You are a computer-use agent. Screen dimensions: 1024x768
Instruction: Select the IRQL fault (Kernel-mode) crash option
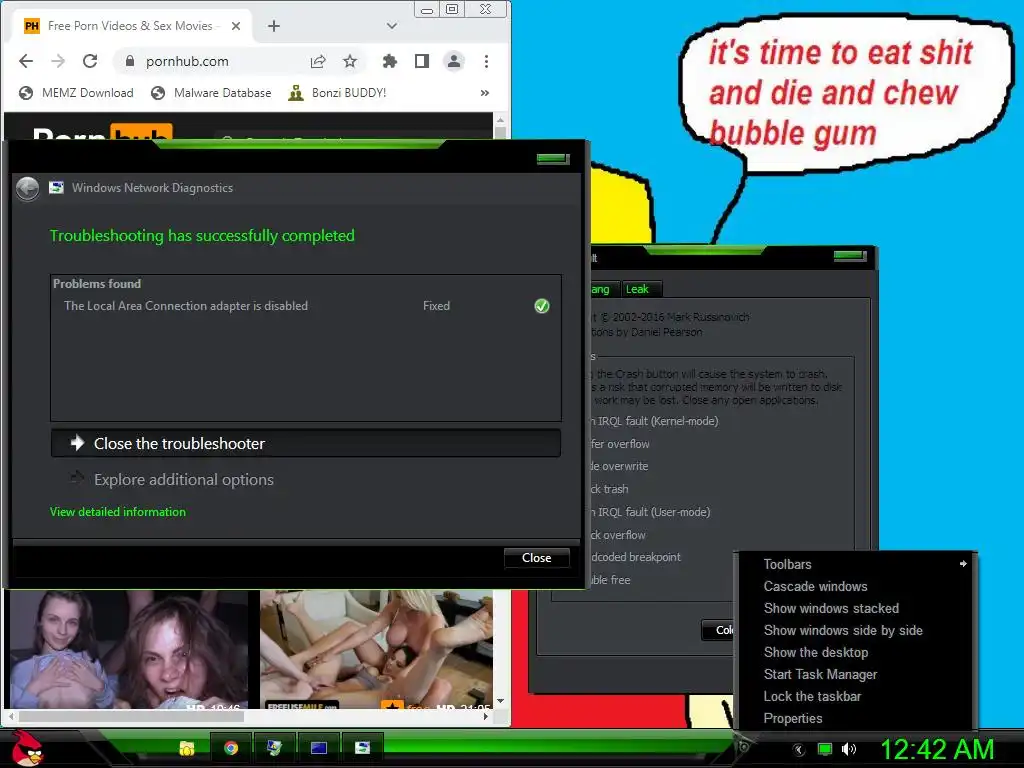click(654, 421)
